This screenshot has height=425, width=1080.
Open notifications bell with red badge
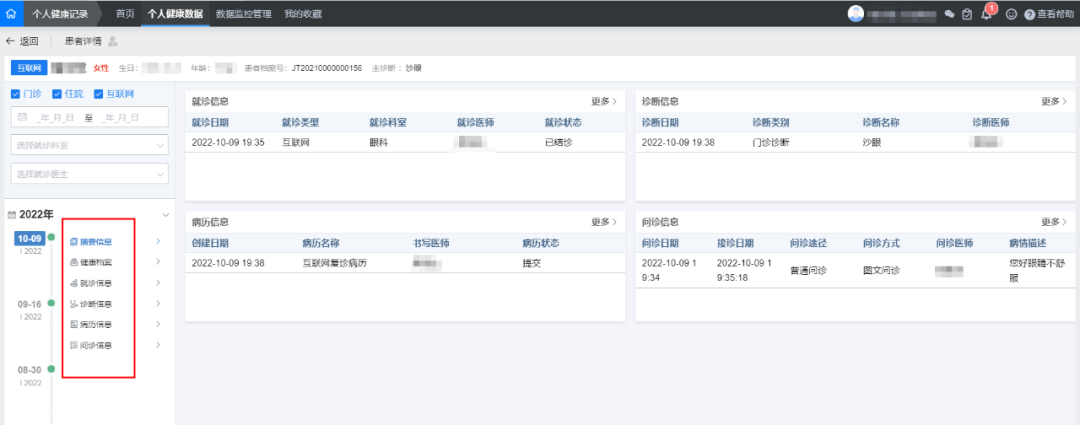pyautogui.click(x=987, y=13)
